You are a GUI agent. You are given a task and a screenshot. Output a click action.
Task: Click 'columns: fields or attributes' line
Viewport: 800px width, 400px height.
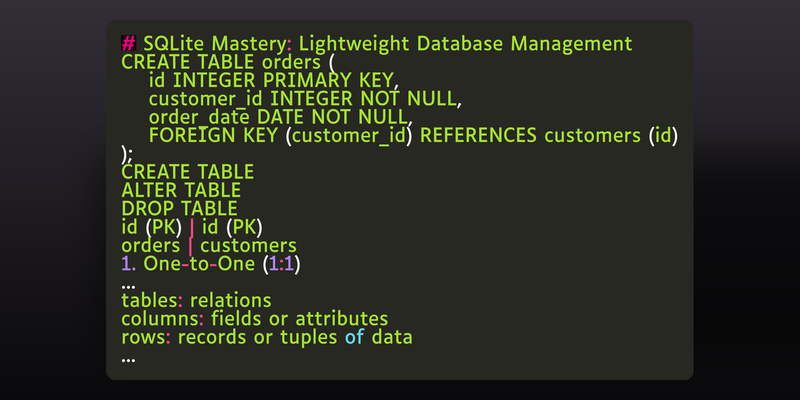click(x=255, y=319)
